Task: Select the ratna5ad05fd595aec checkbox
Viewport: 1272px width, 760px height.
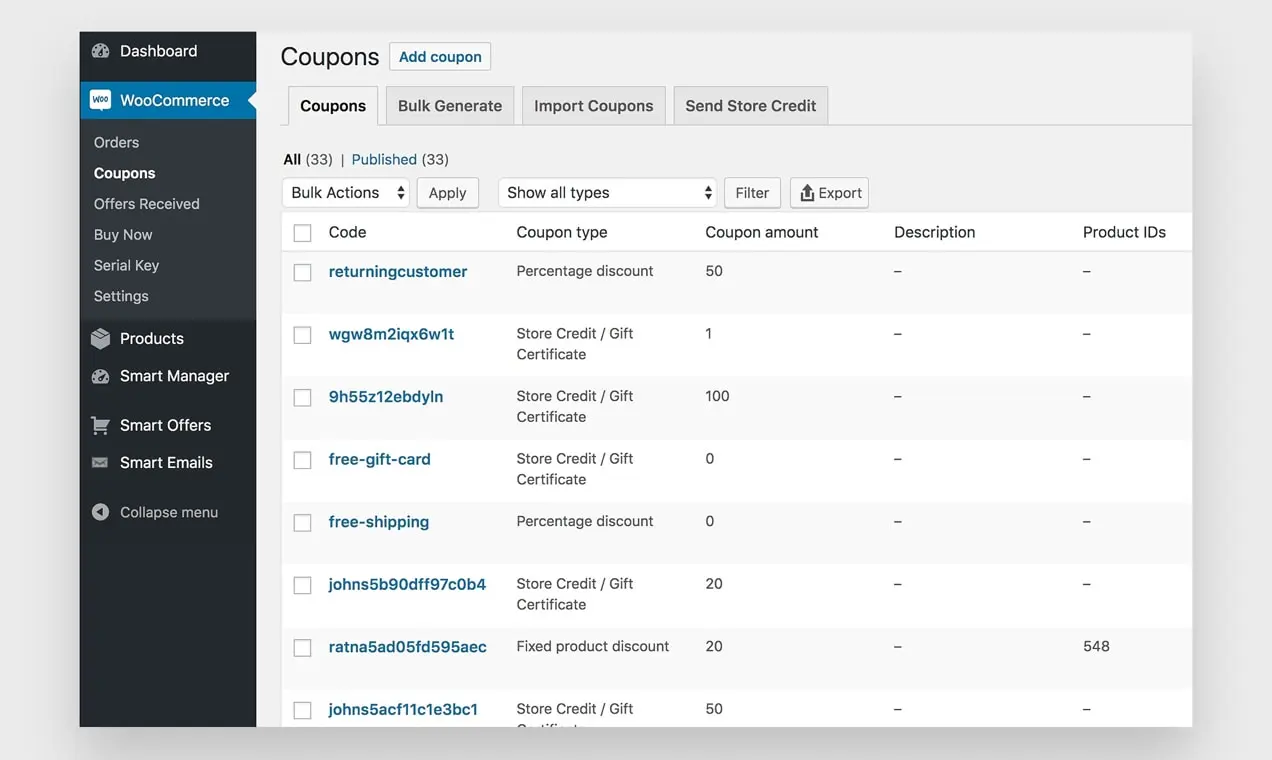Action: tap(302, 648)
